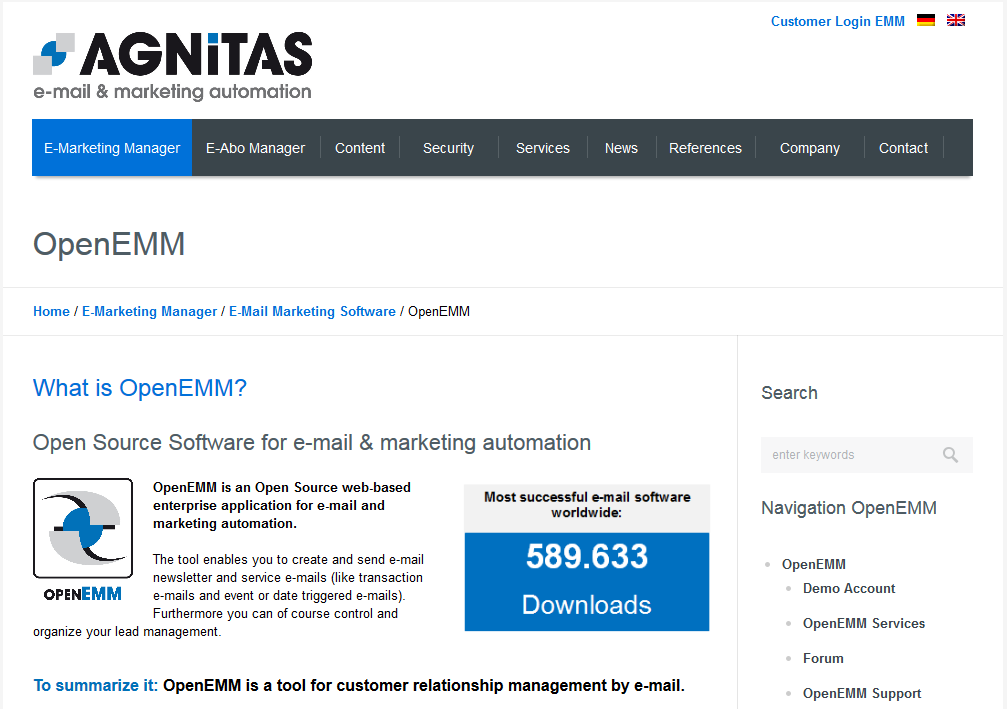
Task: Navigate to the News menu item
Action: (621, 148)
